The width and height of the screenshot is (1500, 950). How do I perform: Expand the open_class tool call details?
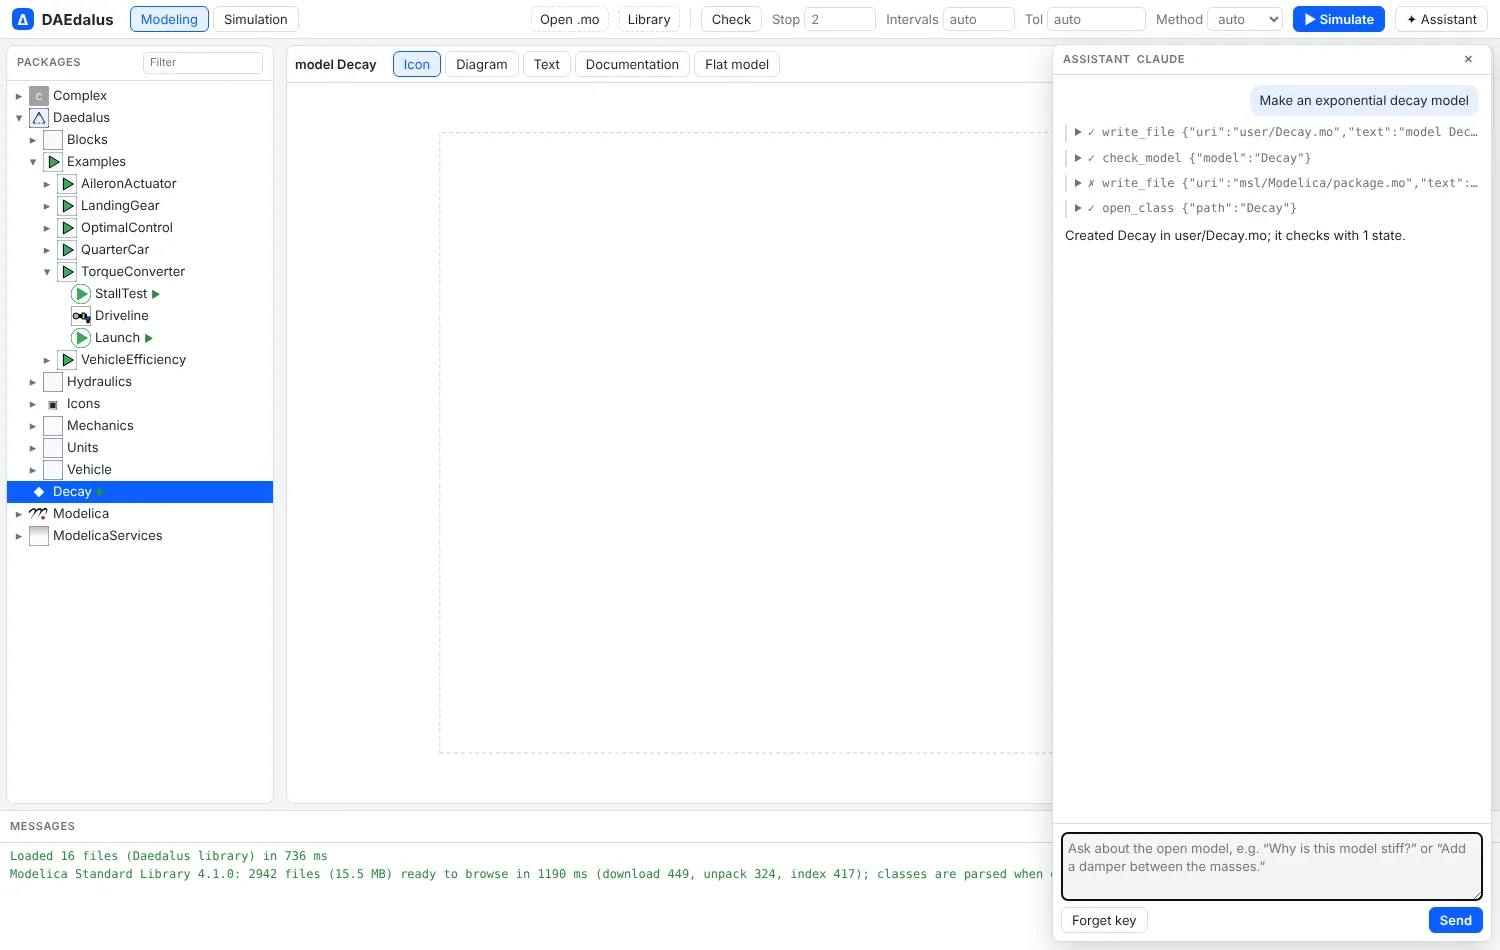pos(1078,208)
